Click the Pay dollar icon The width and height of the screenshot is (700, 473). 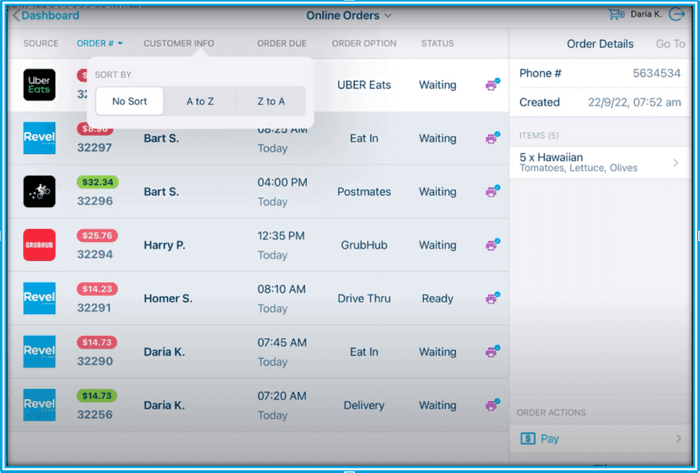[x=528, y=439]
